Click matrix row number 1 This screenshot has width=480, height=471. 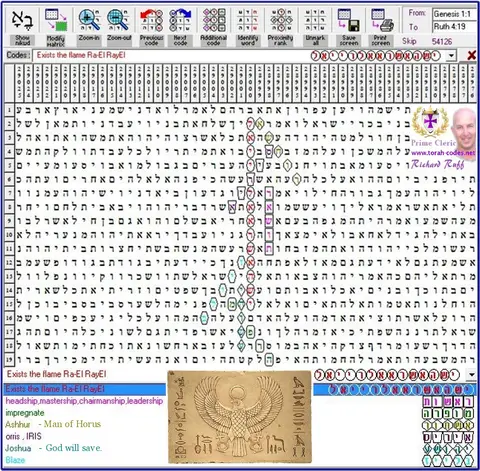9,110
